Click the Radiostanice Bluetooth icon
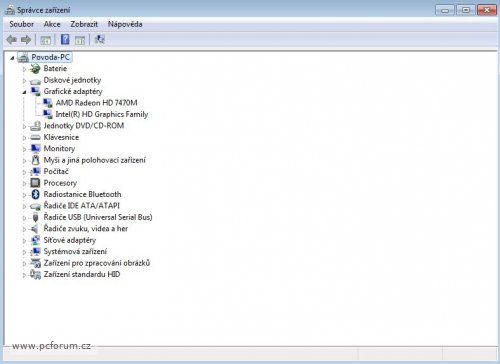 tap(35, 194)
